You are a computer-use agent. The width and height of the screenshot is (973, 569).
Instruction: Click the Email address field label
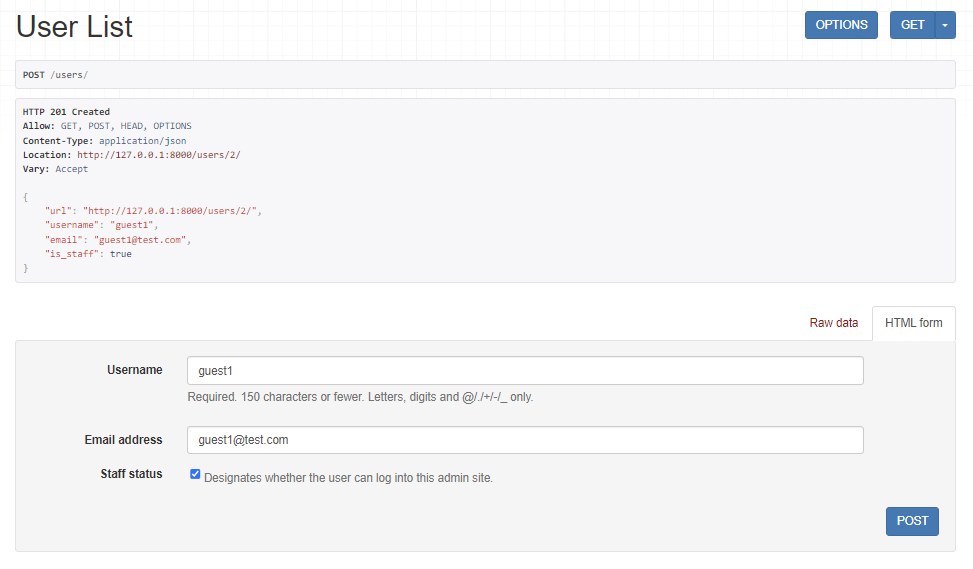point(123,440)
